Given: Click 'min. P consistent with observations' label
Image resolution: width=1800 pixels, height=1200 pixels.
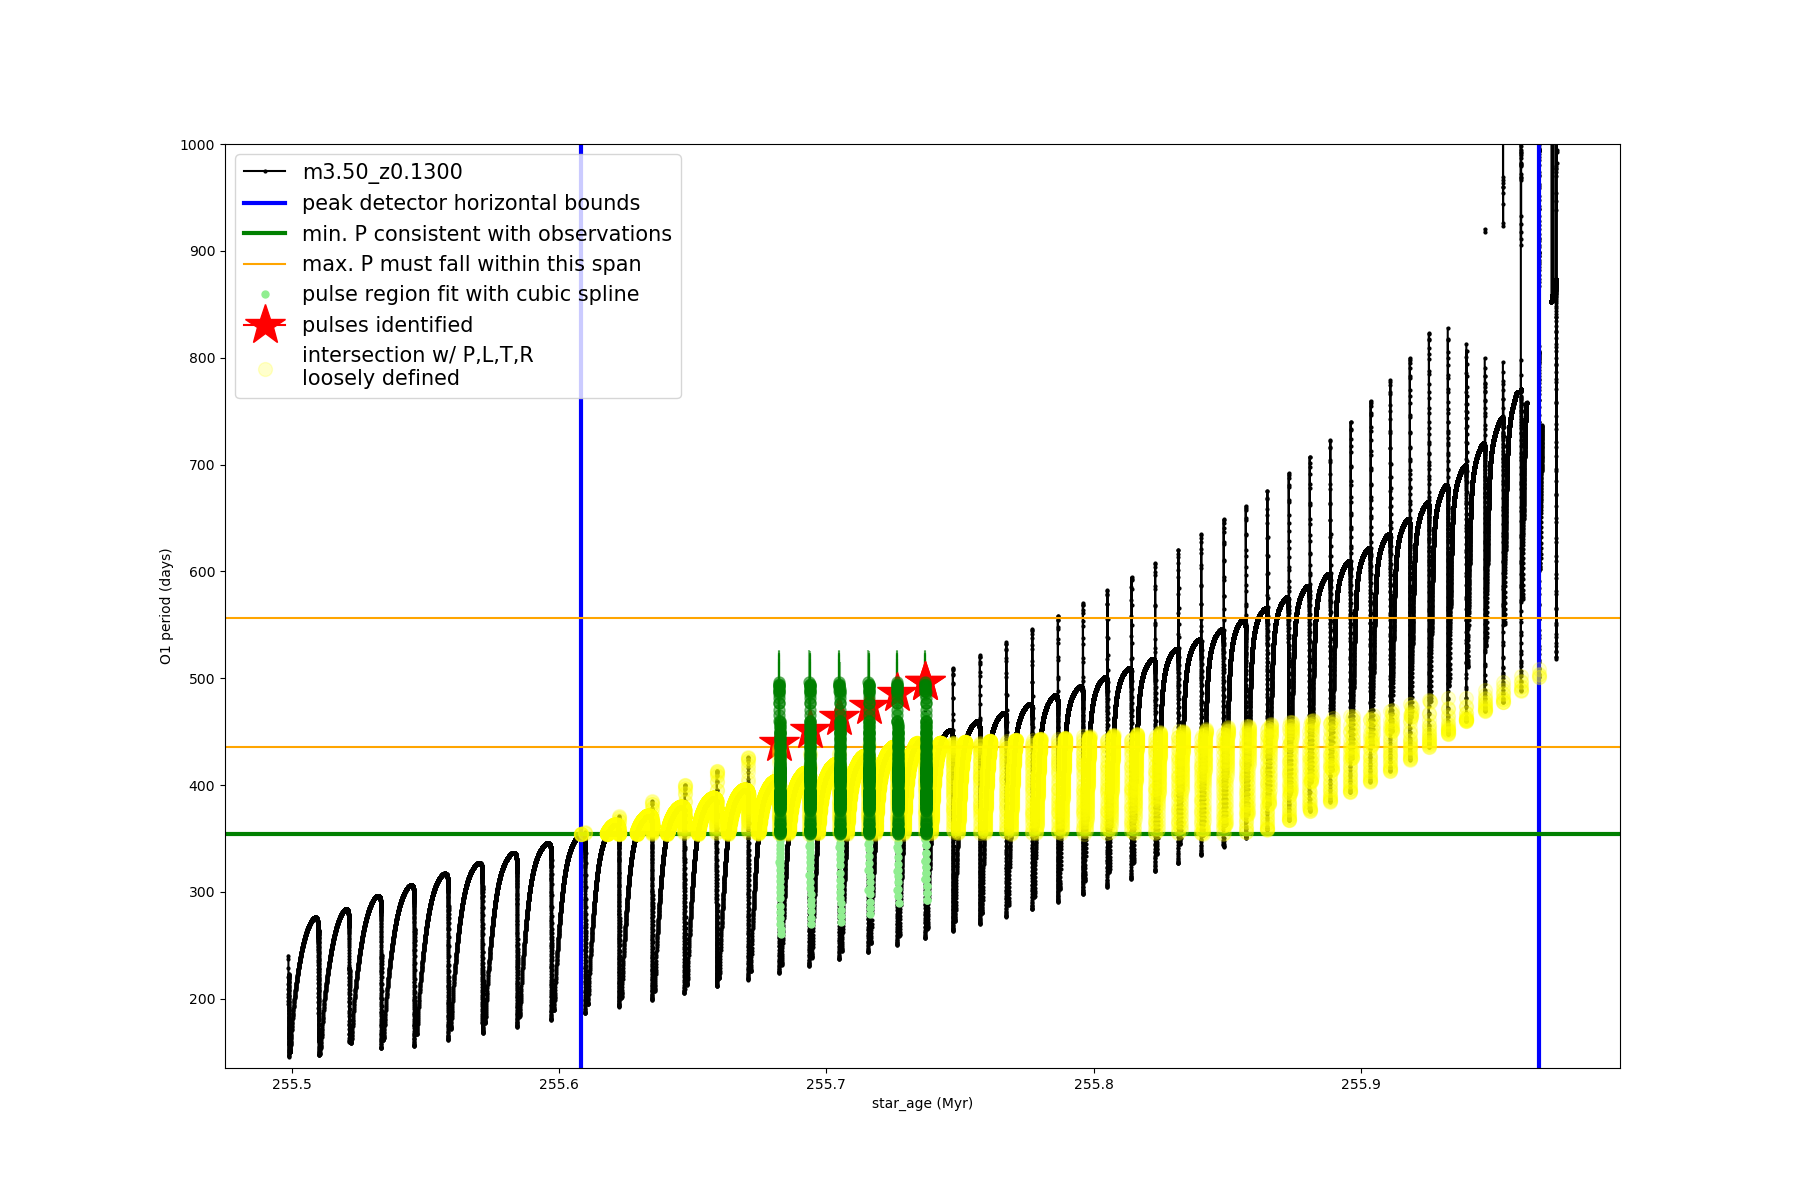Looking at the screenshot, I should click(x=487, y=234).
